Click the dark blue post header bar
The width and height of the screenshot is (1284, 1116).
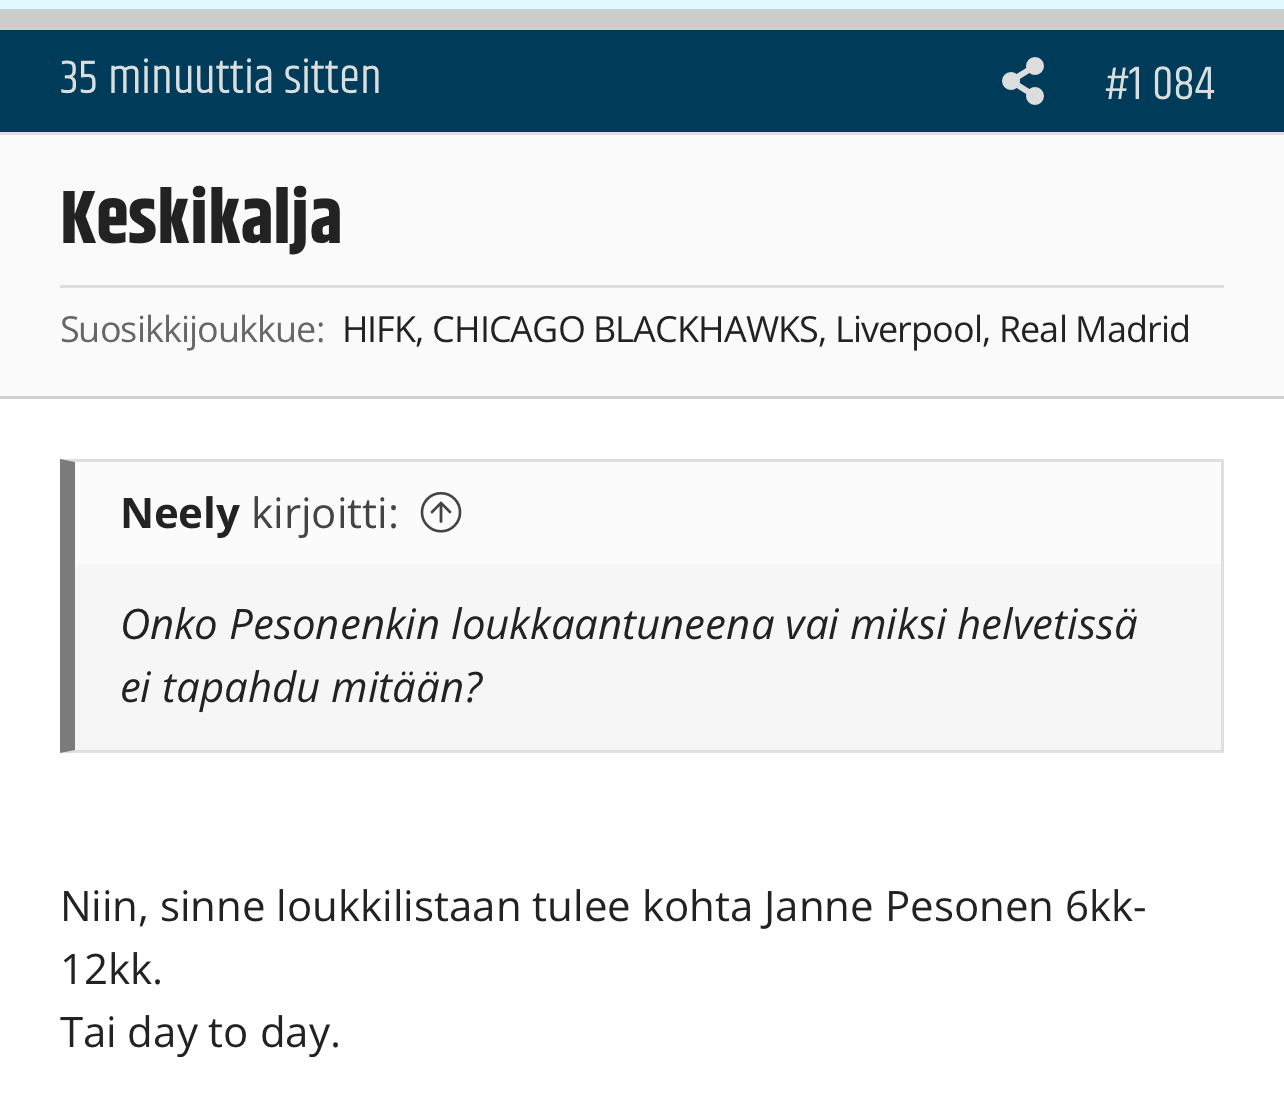(x=642, y=81)
